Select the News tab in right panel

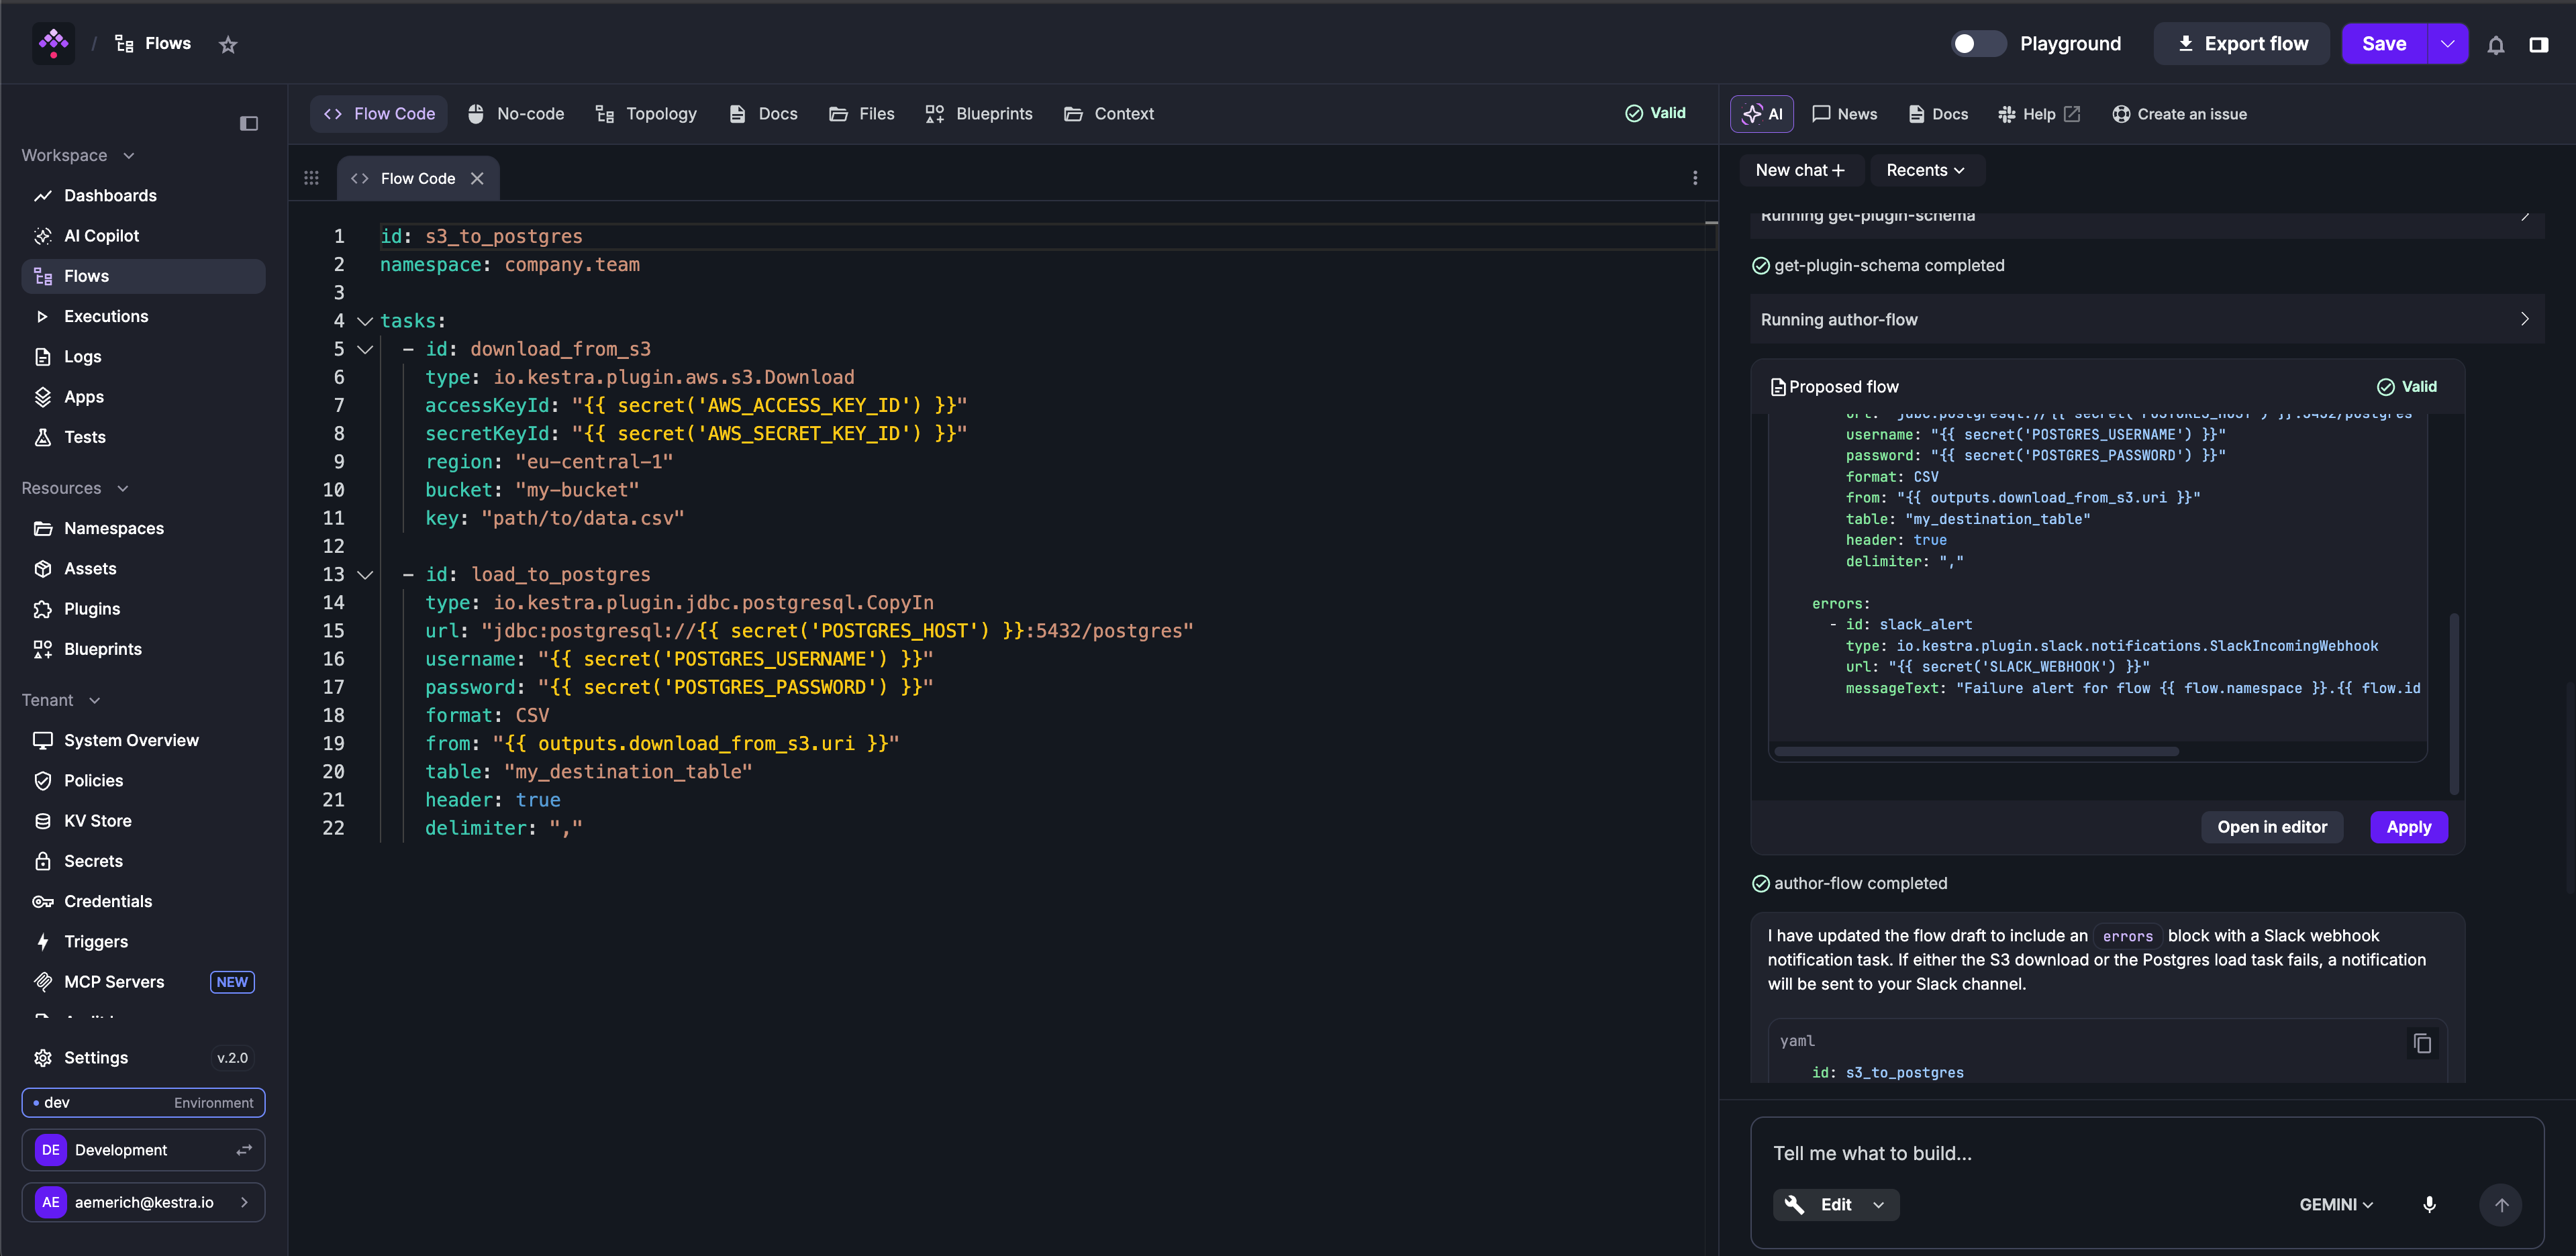(x=1844, y=114)
